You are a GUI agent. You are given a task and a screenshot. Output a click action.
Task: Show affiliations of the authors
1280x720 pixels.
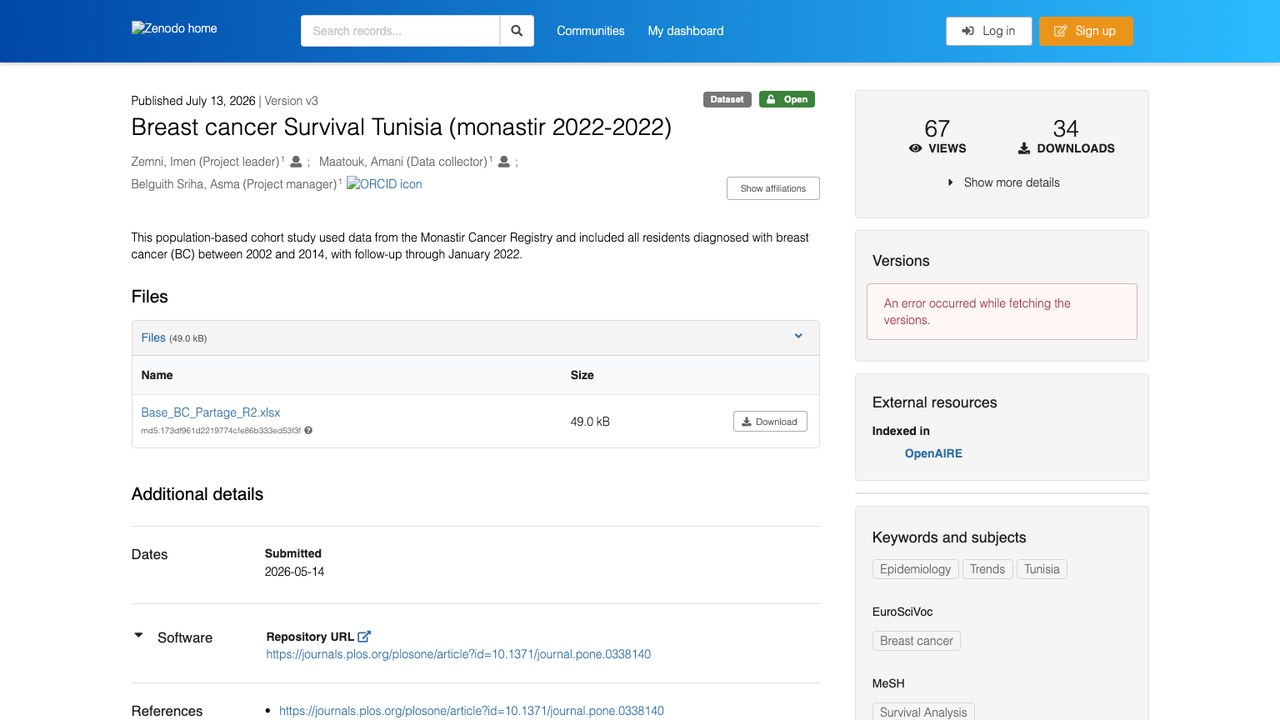pyautogui.click(x=773, y=188)
